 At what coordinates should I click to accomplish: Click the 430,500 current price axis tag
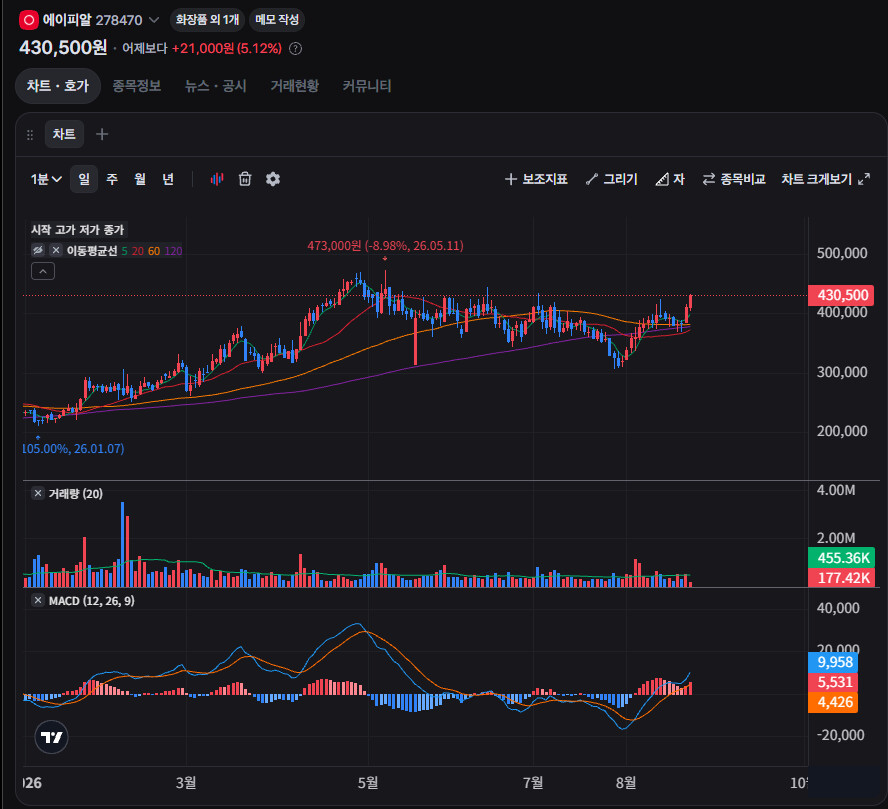841,295
